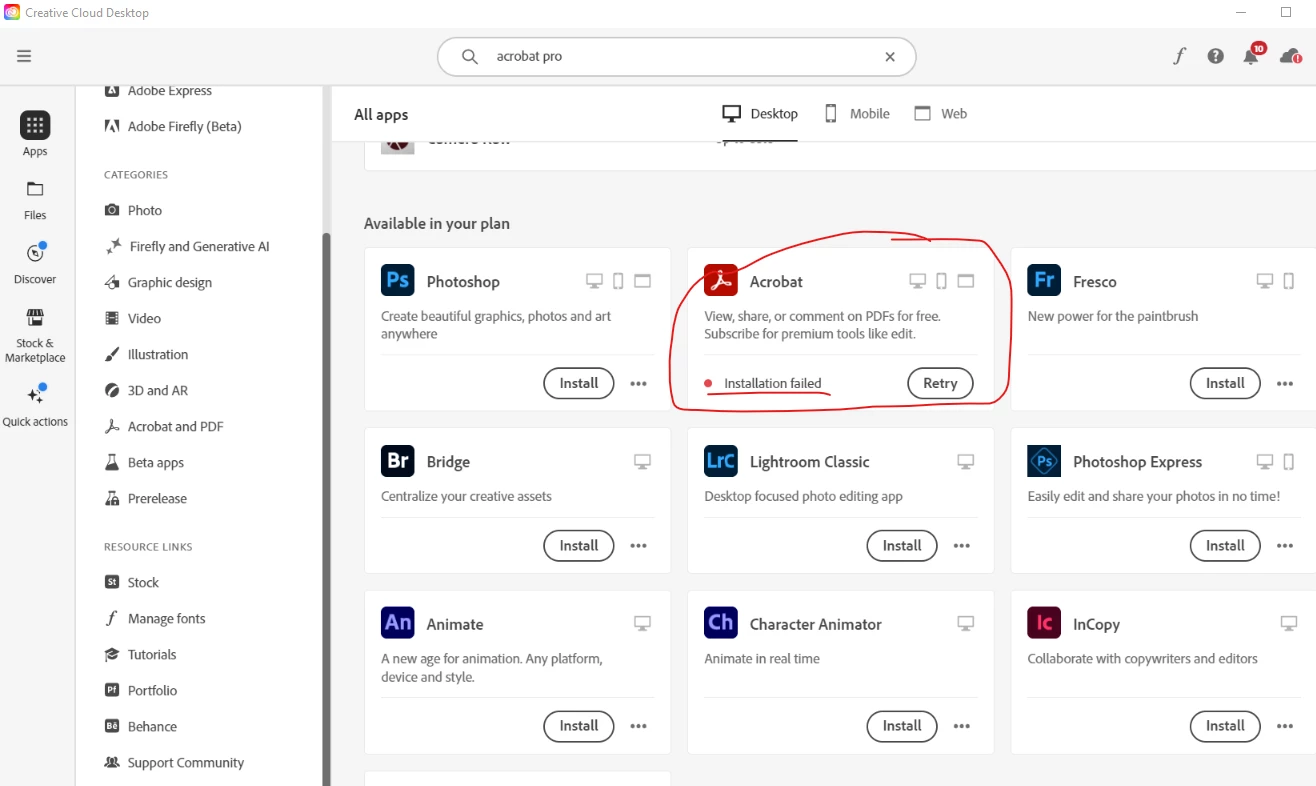
Task: Open Stock & Marketplace storefront icon
Action: coord(35,318)
